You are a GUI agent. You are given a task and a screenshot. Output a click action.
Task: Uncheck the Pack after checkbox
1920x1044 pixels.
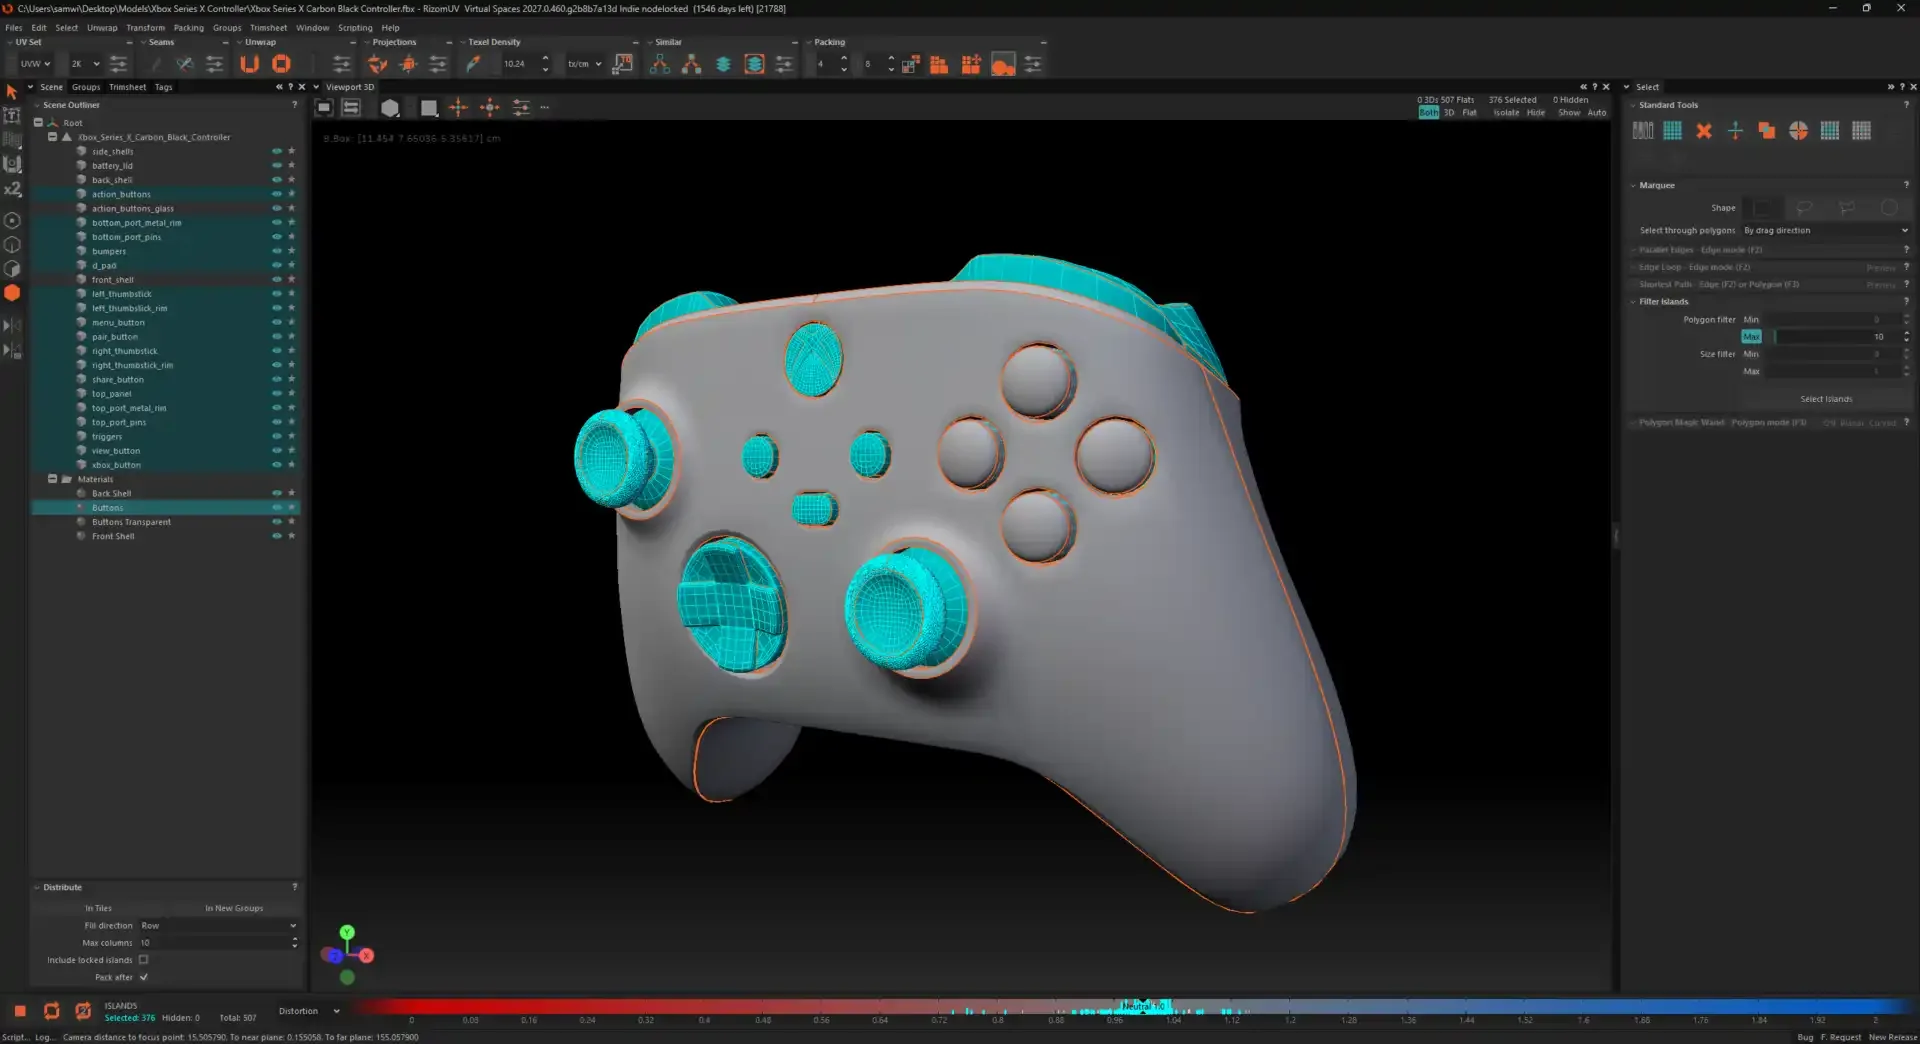point(143,977)
